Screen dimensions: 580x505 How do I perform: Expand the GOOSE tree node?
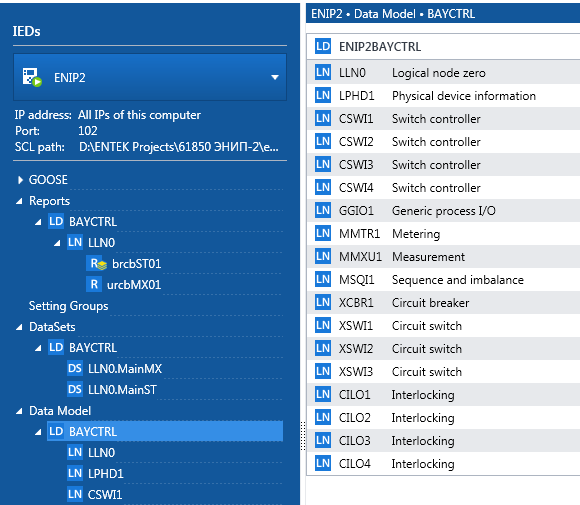click(x=20, y=180)
